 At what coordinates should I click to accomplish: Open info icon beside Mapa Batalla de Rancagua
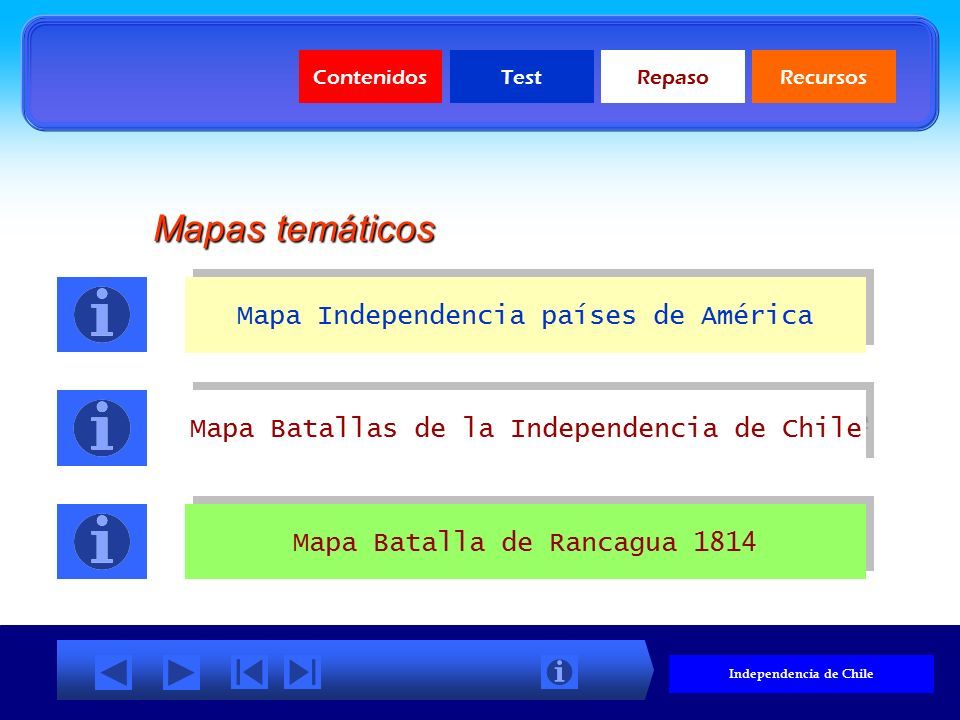[102, 541]
